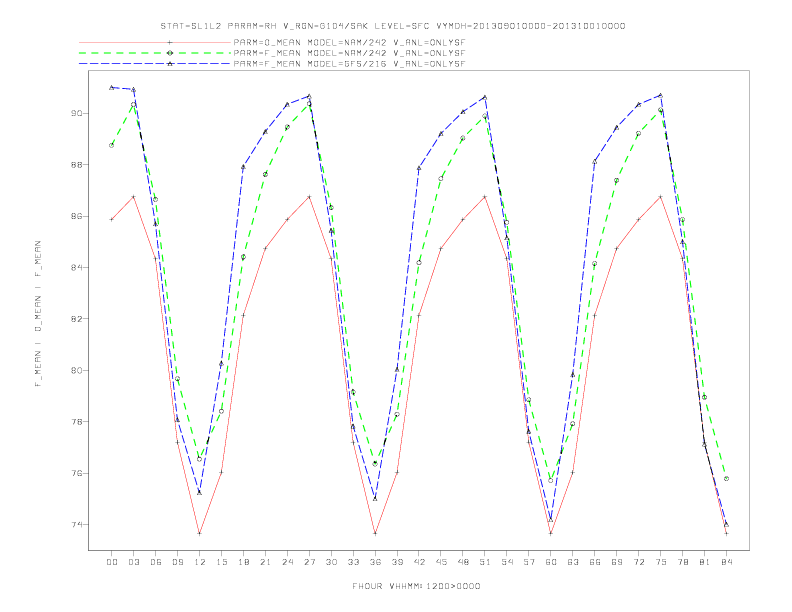Click the blue triangle marker at forecast hour 36
This screenshot has height=612, width=792.
tap(375, 498)
